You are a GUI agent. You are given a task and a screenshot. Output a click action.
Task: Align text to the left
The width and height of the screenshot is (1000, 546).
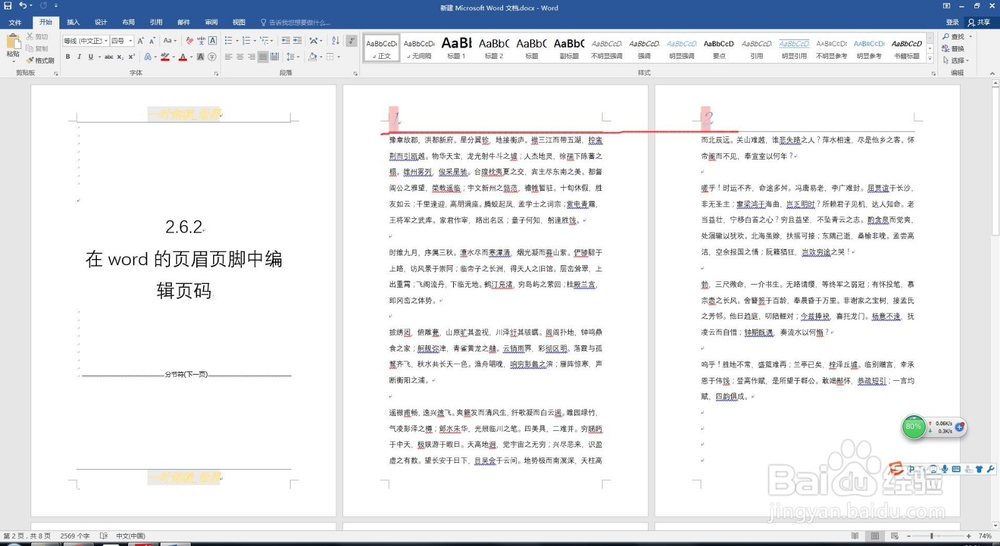(228, 57)
